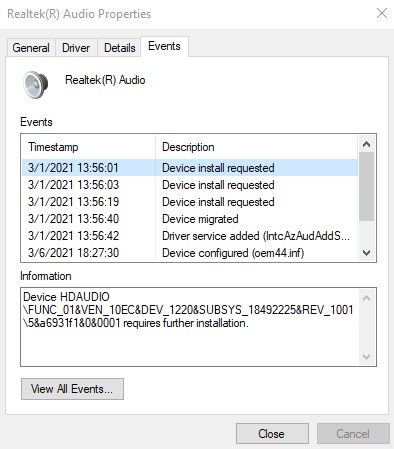Click the Timestamp column header
This screenshot has height=449, width=394.
click(x=88, y=147)
